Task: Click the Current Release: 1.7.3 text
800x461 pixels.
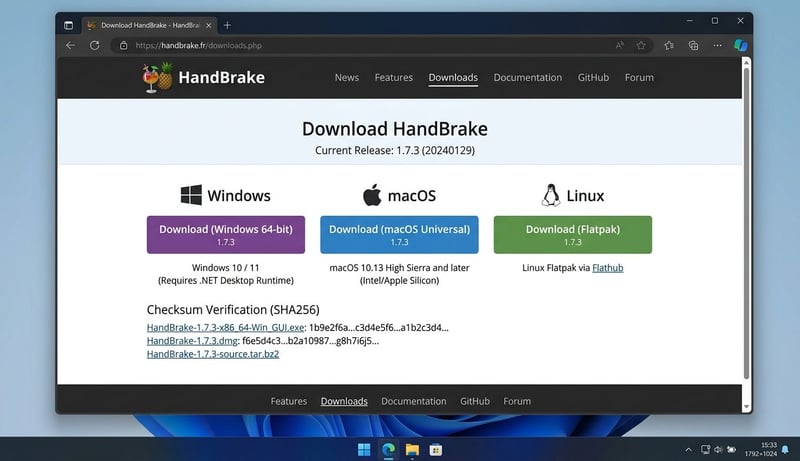Action: click(395, 150)
